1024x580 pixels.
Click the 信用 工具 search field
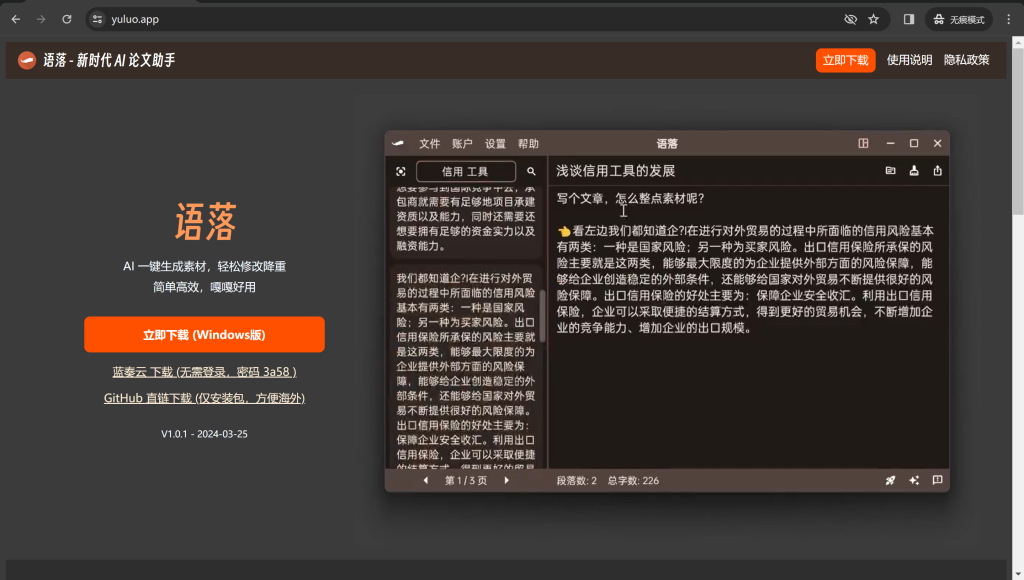466,171
